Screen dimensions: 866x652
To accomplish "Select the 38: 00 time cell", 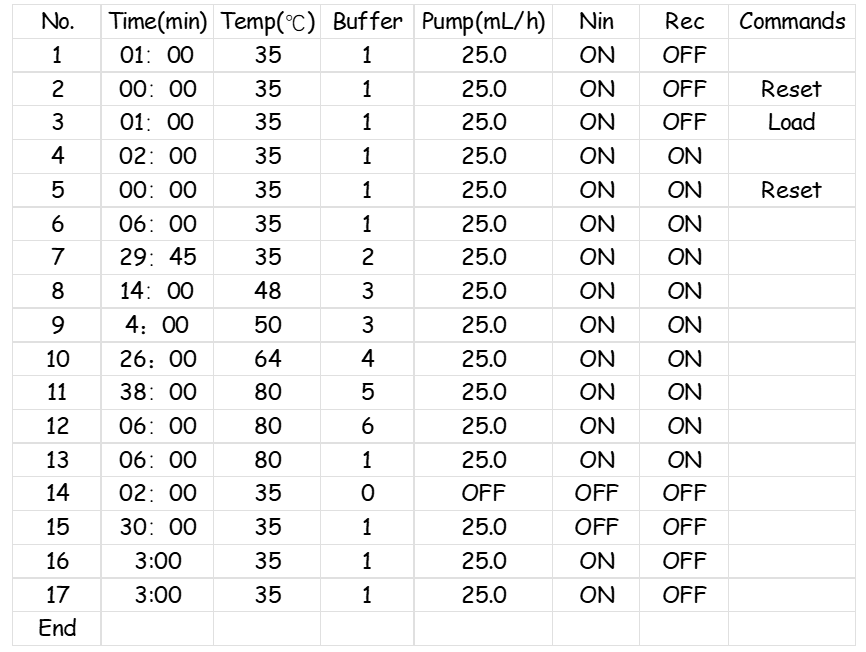I will tap(157, 393).
